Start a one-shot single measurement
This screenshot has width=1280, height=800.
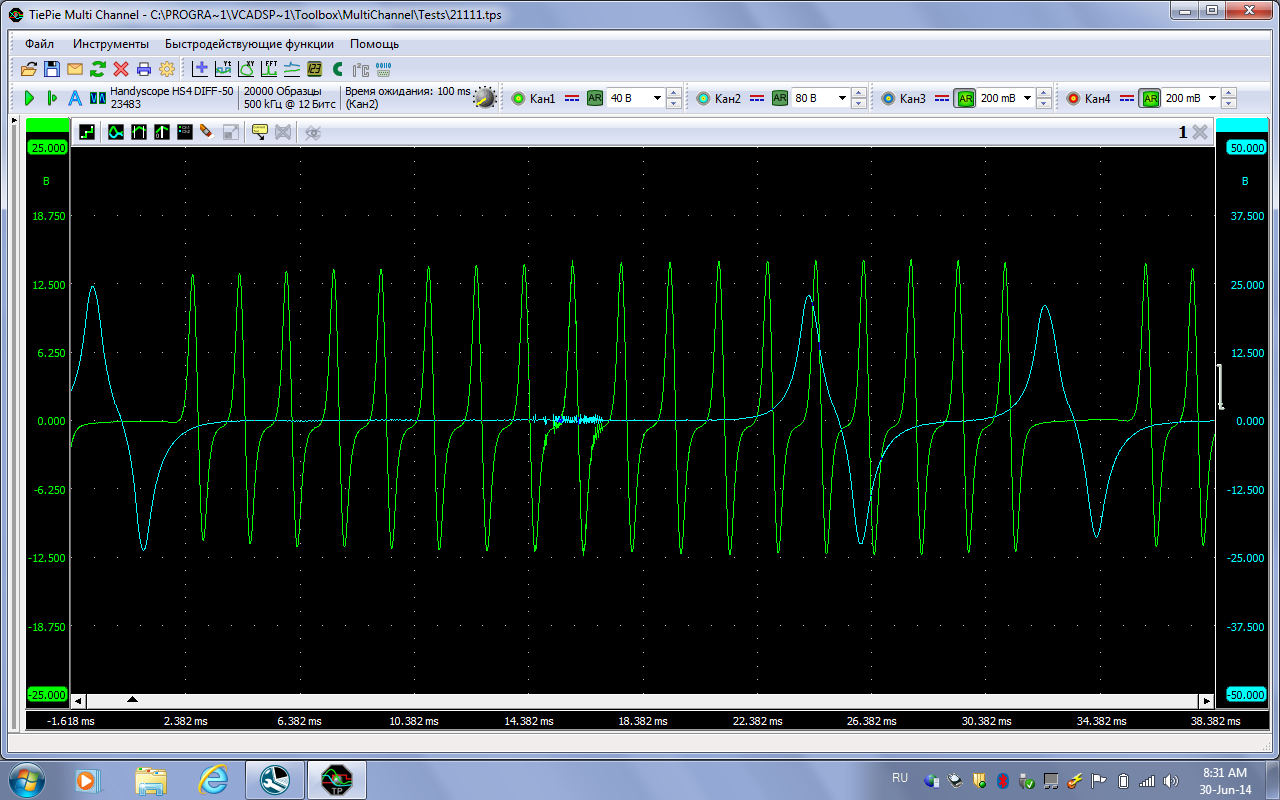52,98
